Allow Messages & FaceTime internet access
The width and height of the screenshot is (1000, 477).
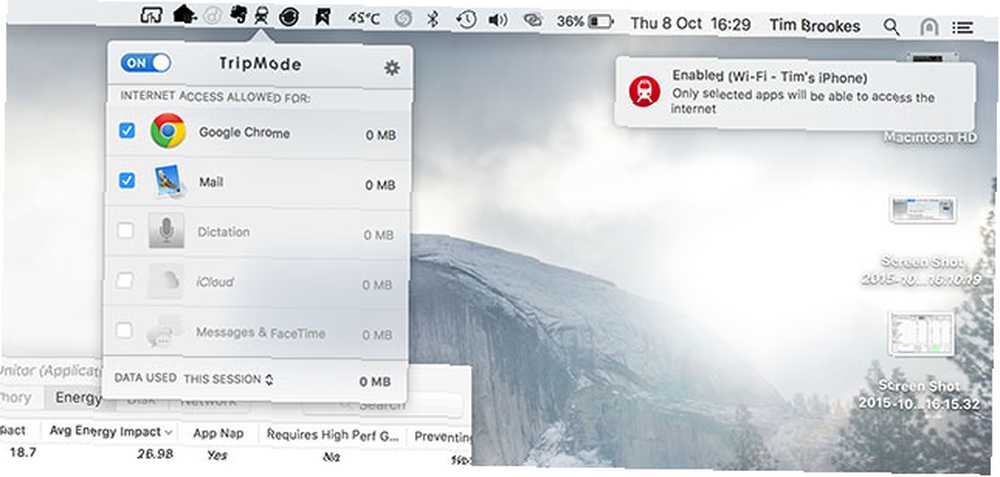(x=124, y=330)
